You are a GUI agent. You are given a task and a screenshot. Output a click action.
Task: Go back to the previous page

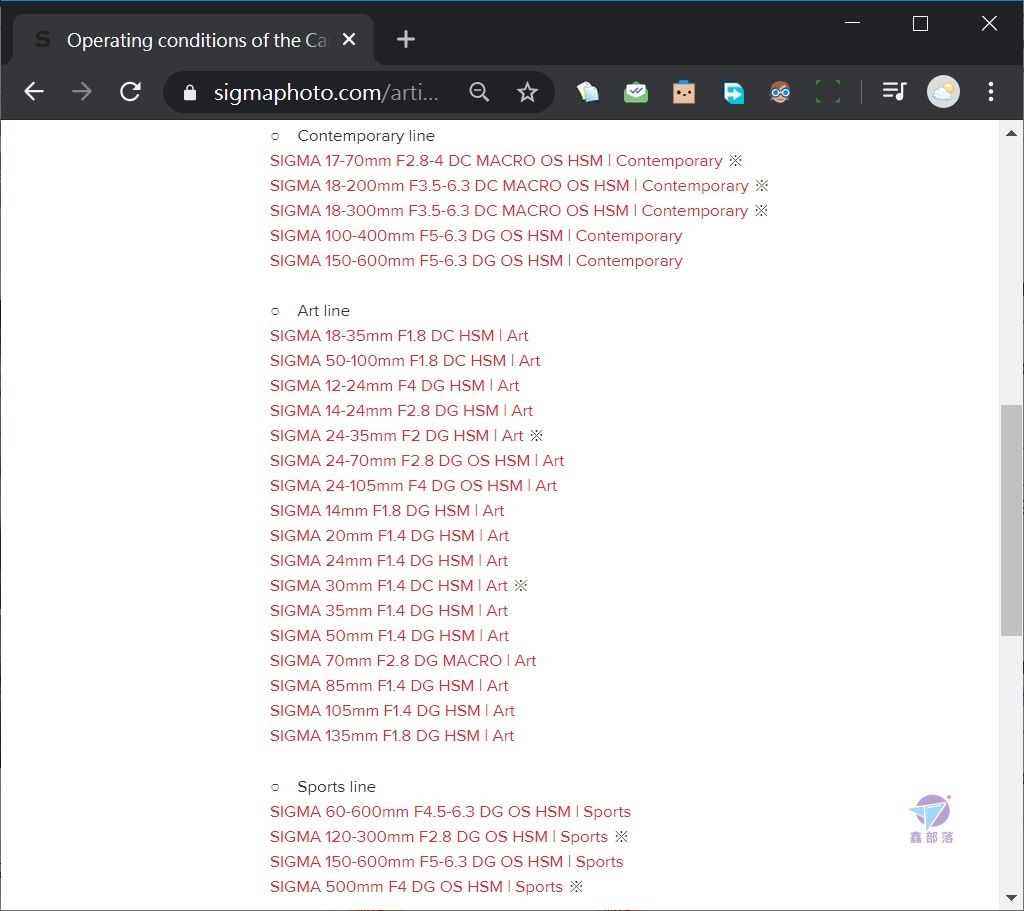click(x=34, y=92)
